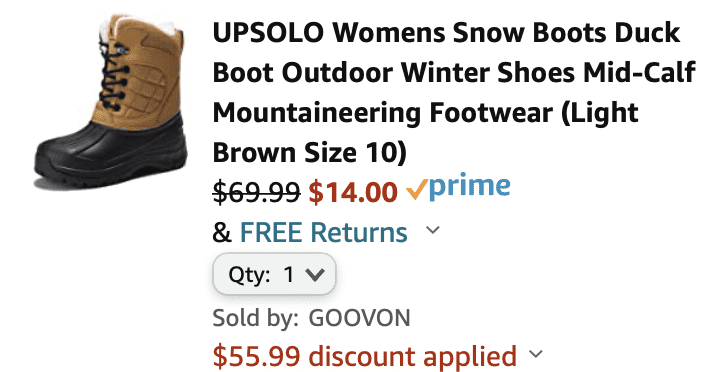
Task: Click the Qty dropdown arrow
Action: tap(315, 275)
